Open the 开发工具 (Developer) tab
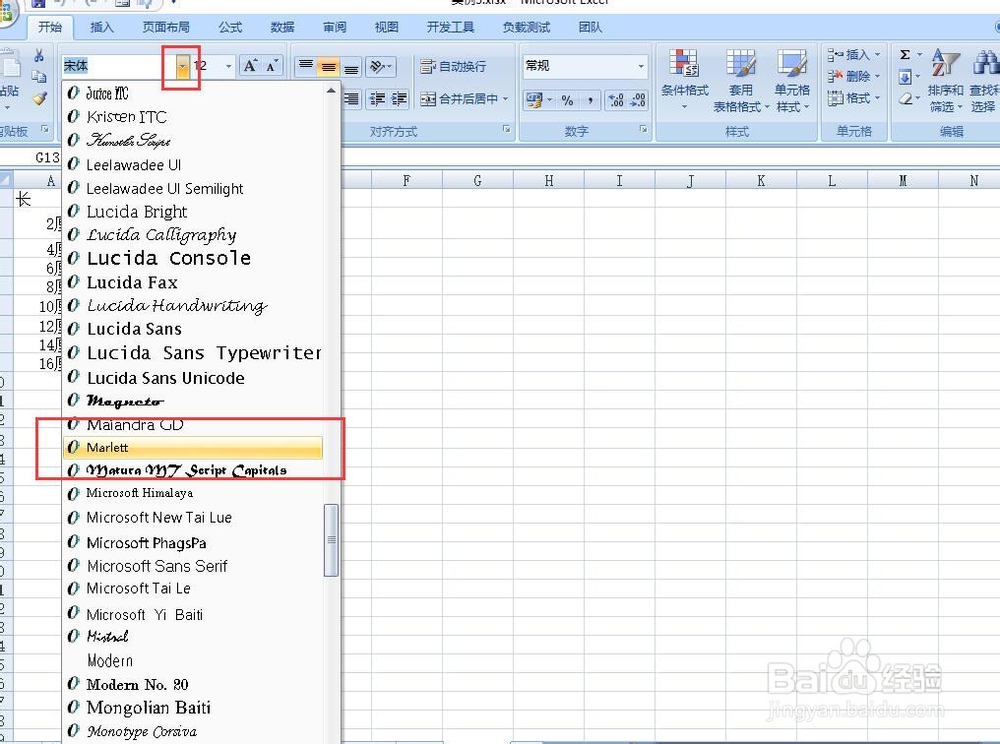 tap(450, 27)
